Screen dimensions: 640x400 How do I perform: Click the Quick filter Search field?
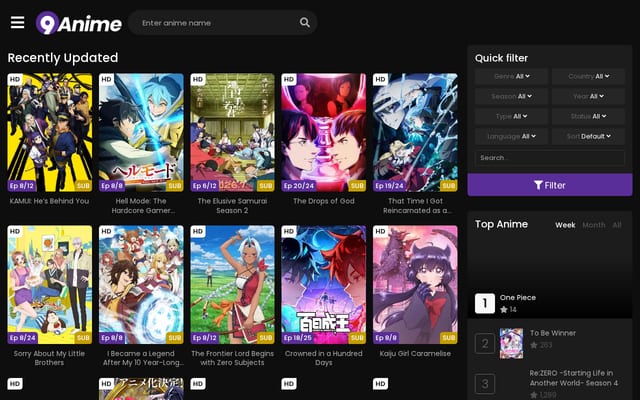(x=549, y=158)
